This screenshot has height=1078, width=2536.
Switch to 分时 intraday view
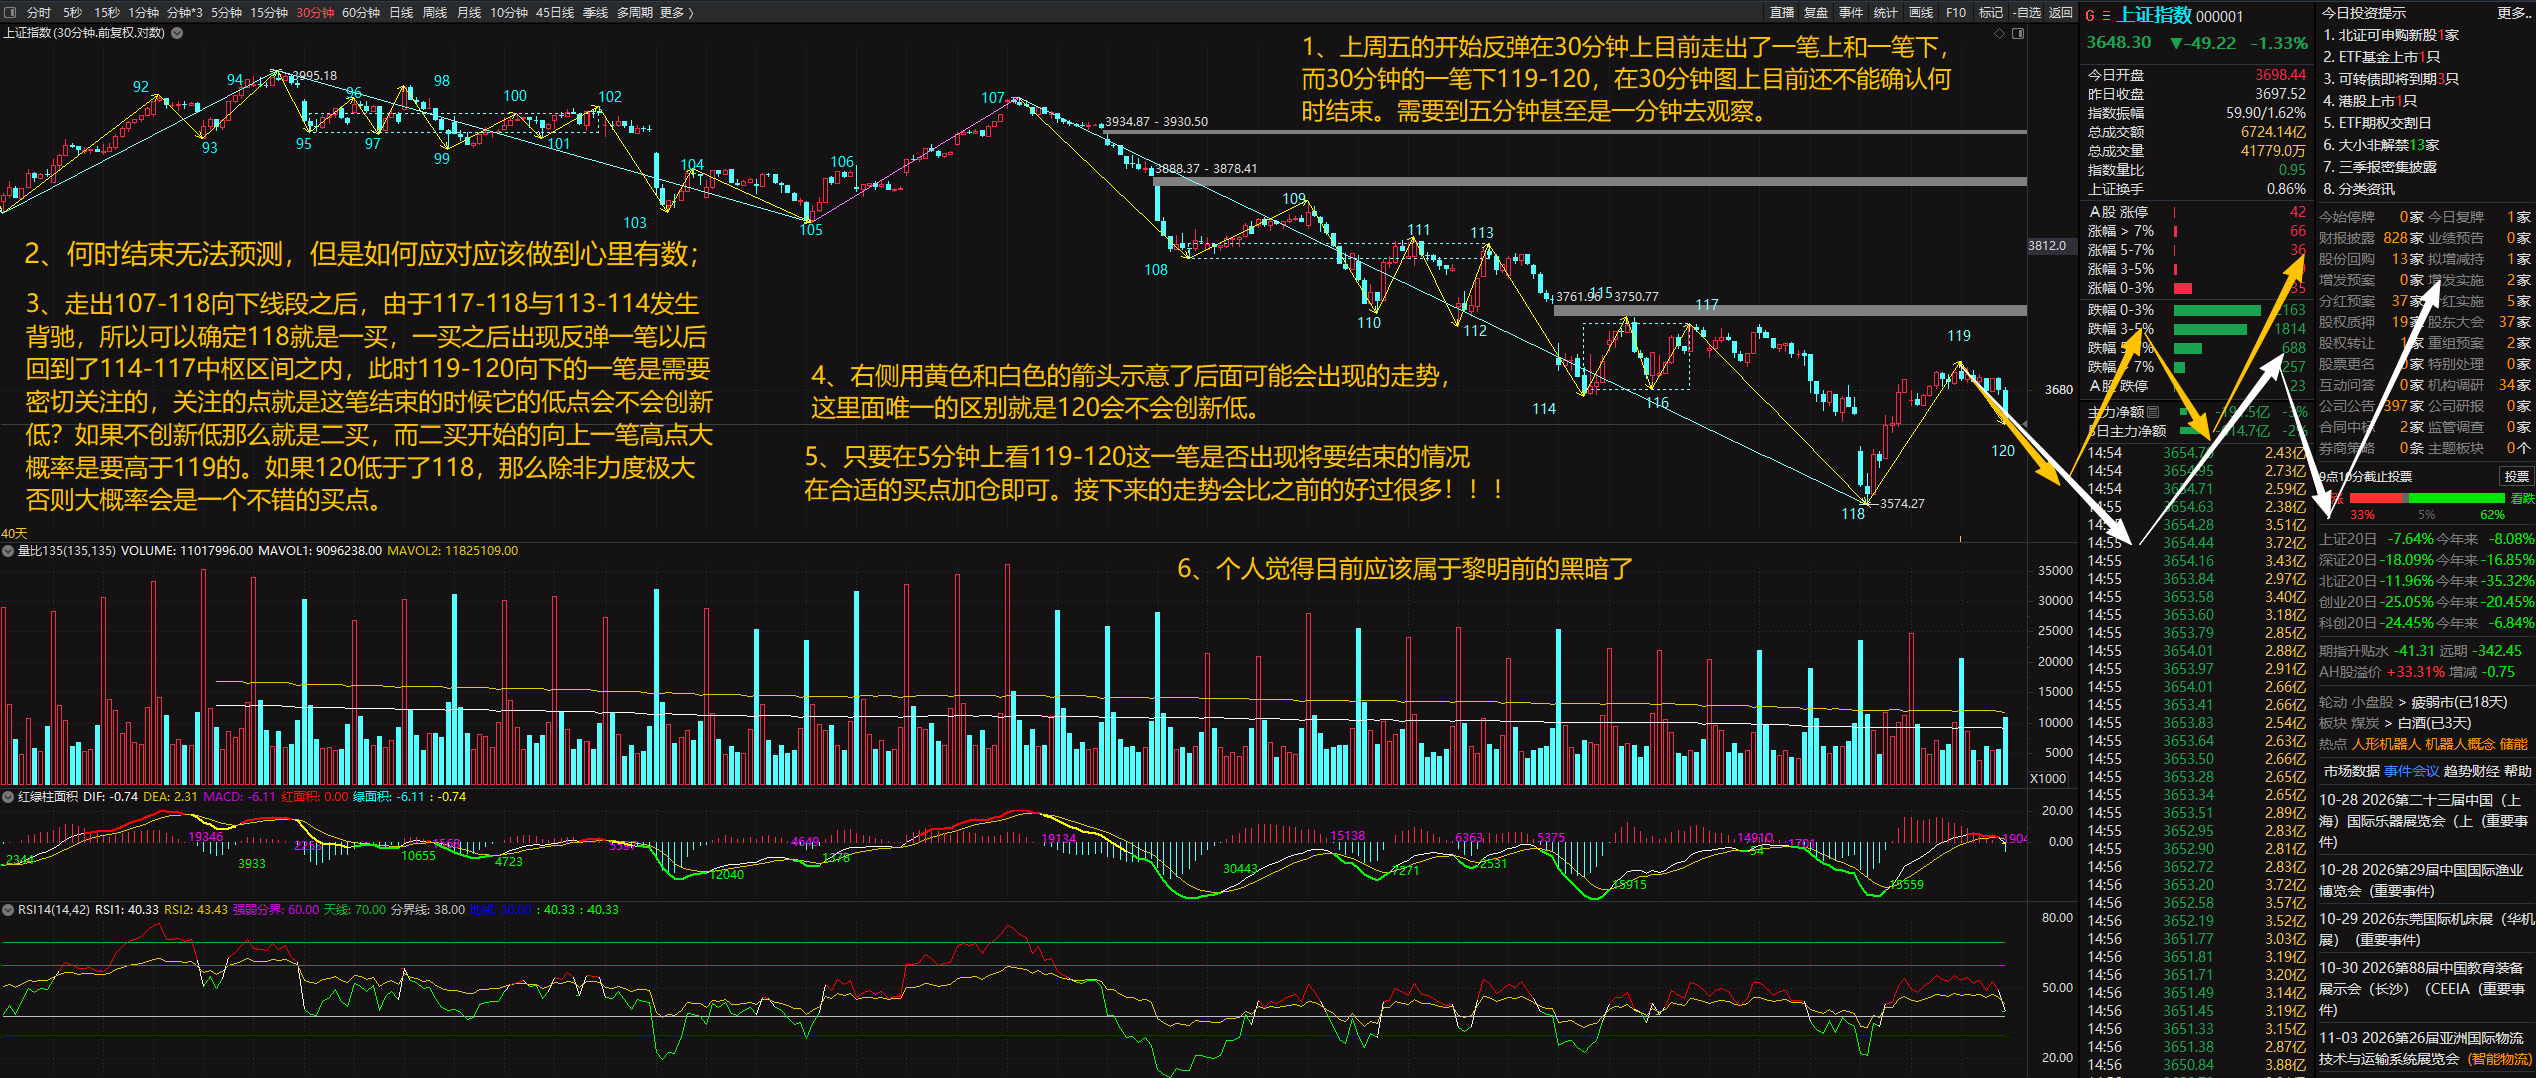pos(39,12)
